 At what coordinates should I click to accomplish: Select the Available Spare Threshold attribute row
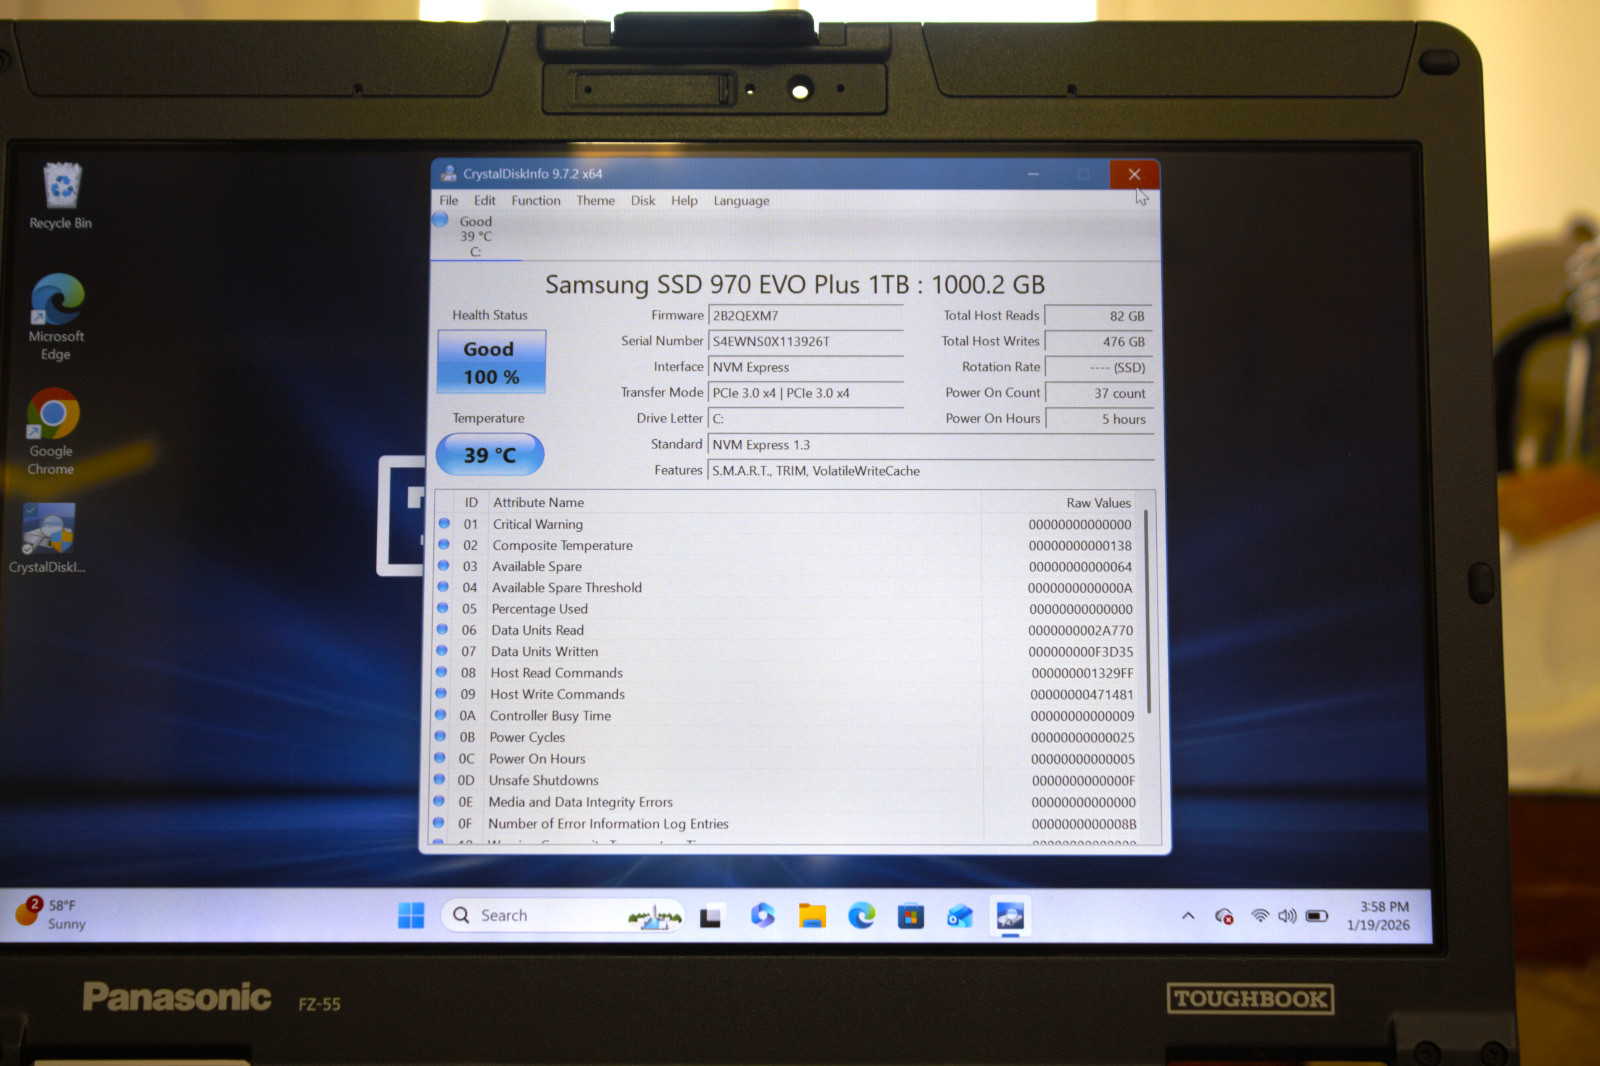click(x=788, y=587)
